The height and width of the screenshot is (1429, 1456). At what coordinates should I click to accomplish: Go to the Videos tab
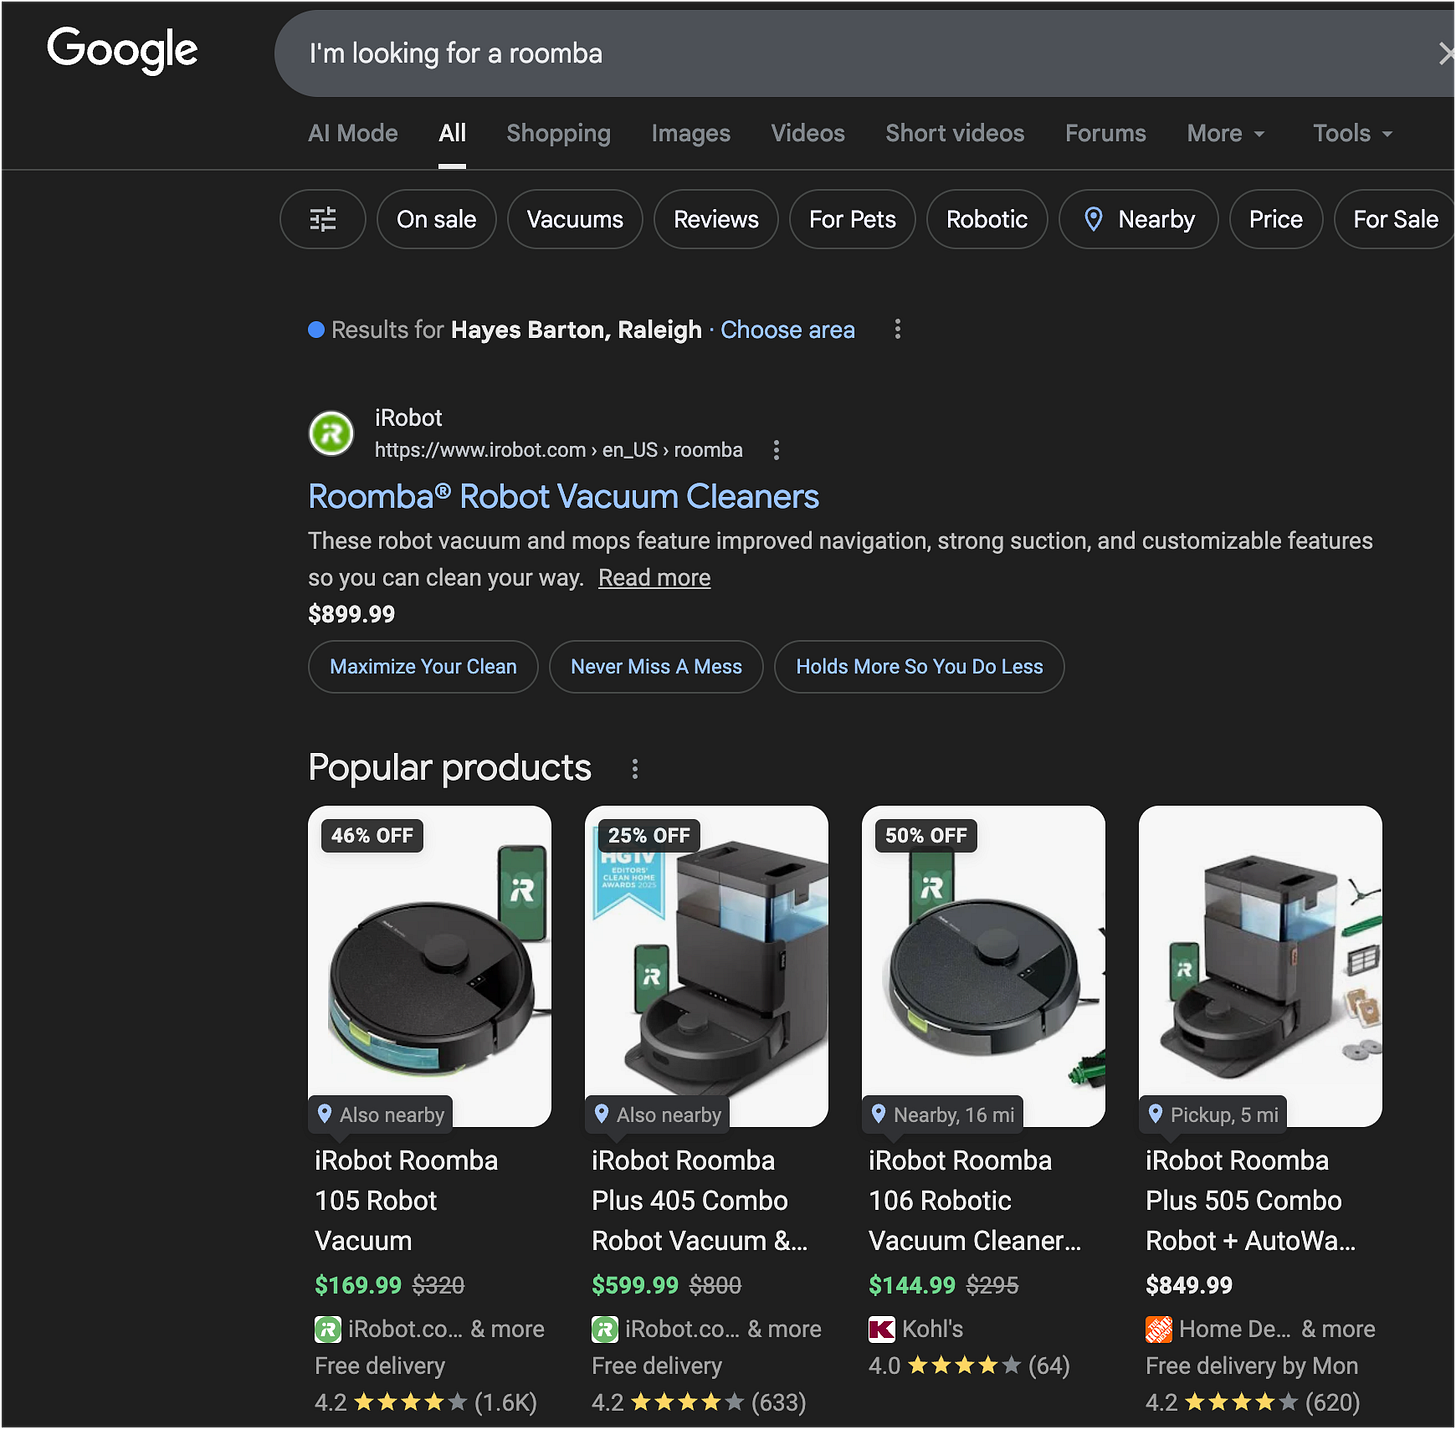point(808,133)
